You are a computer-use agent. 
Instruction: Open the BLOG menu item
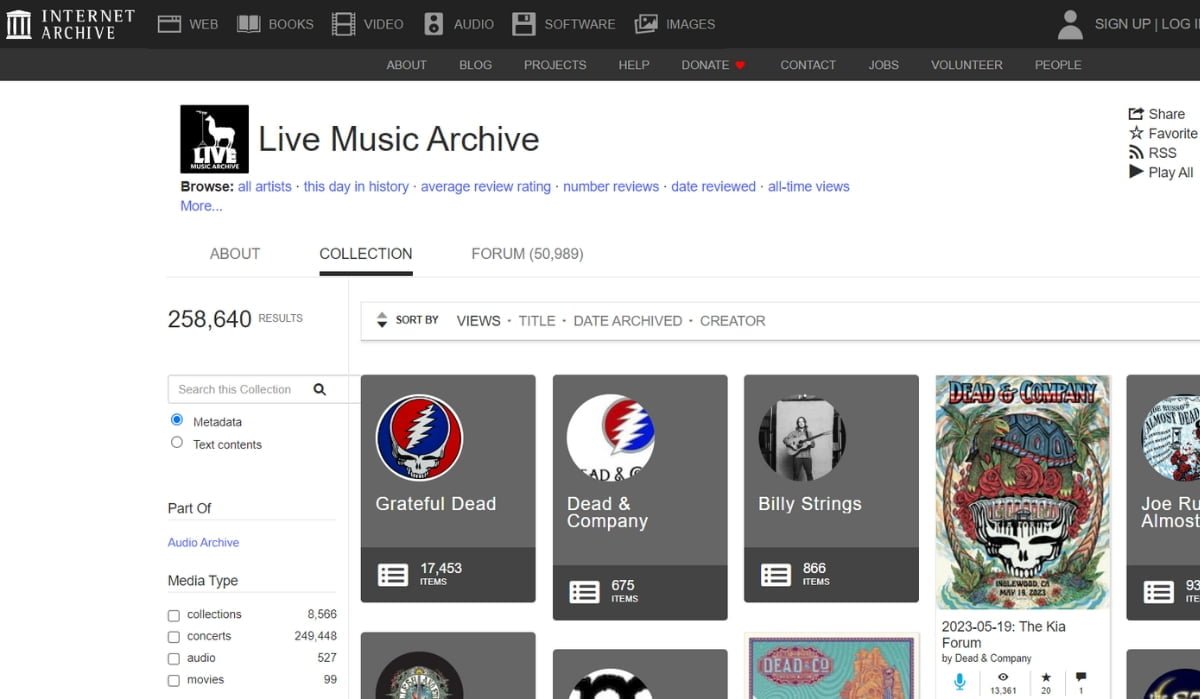click(475, 64)
